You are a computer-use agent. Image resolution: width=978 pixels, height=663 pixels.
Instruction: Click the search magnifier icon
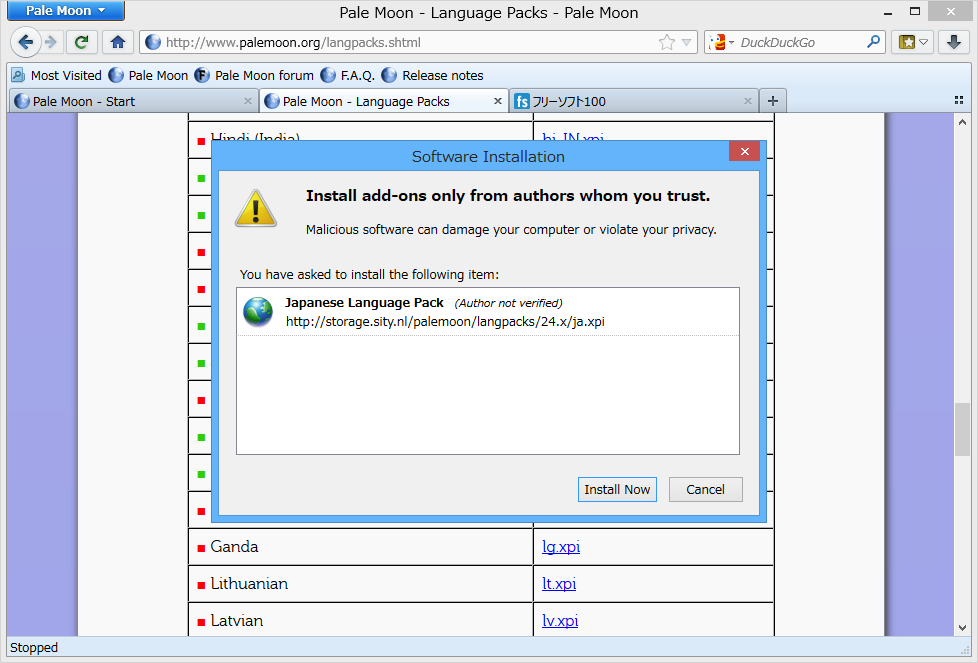(873, 42)
